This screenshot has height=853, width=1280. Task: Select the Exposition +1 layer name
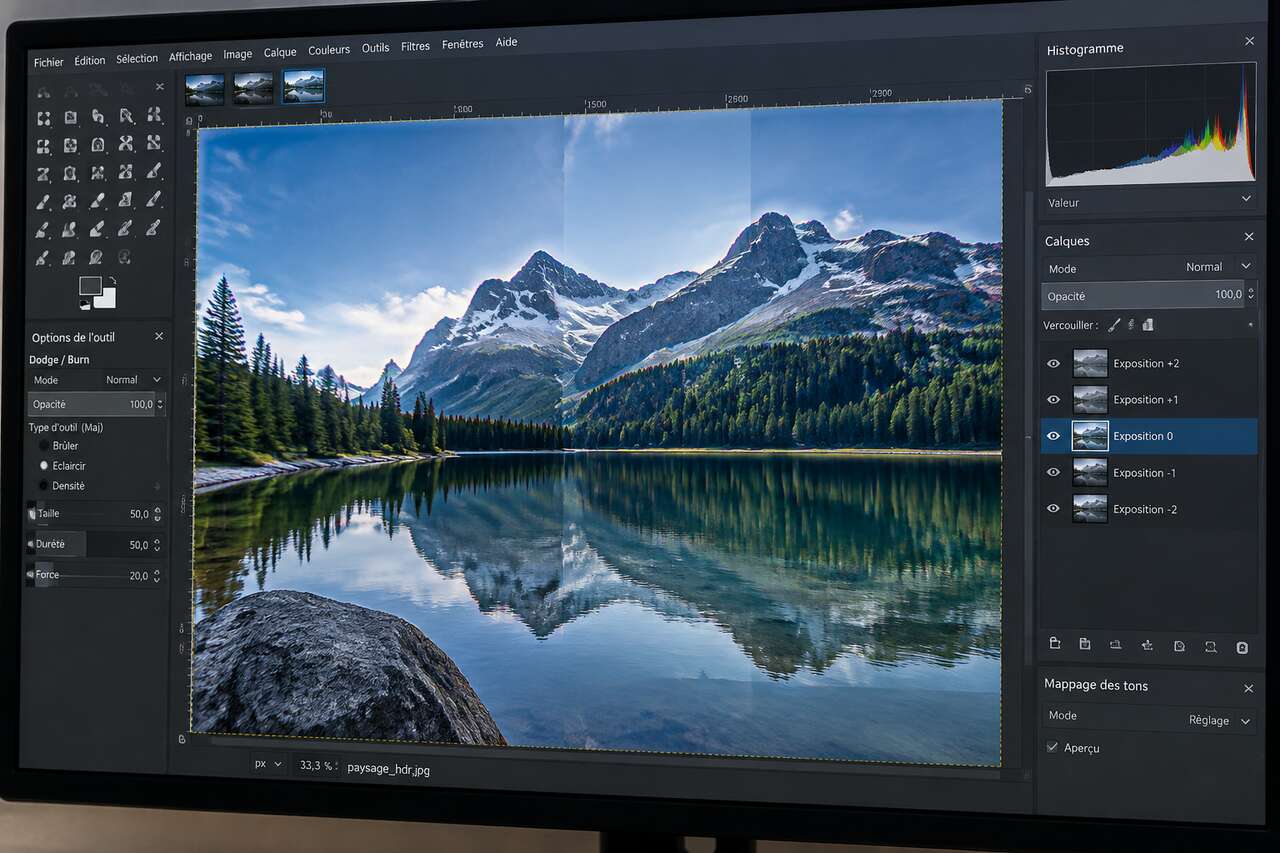[x=1146, y=400]
